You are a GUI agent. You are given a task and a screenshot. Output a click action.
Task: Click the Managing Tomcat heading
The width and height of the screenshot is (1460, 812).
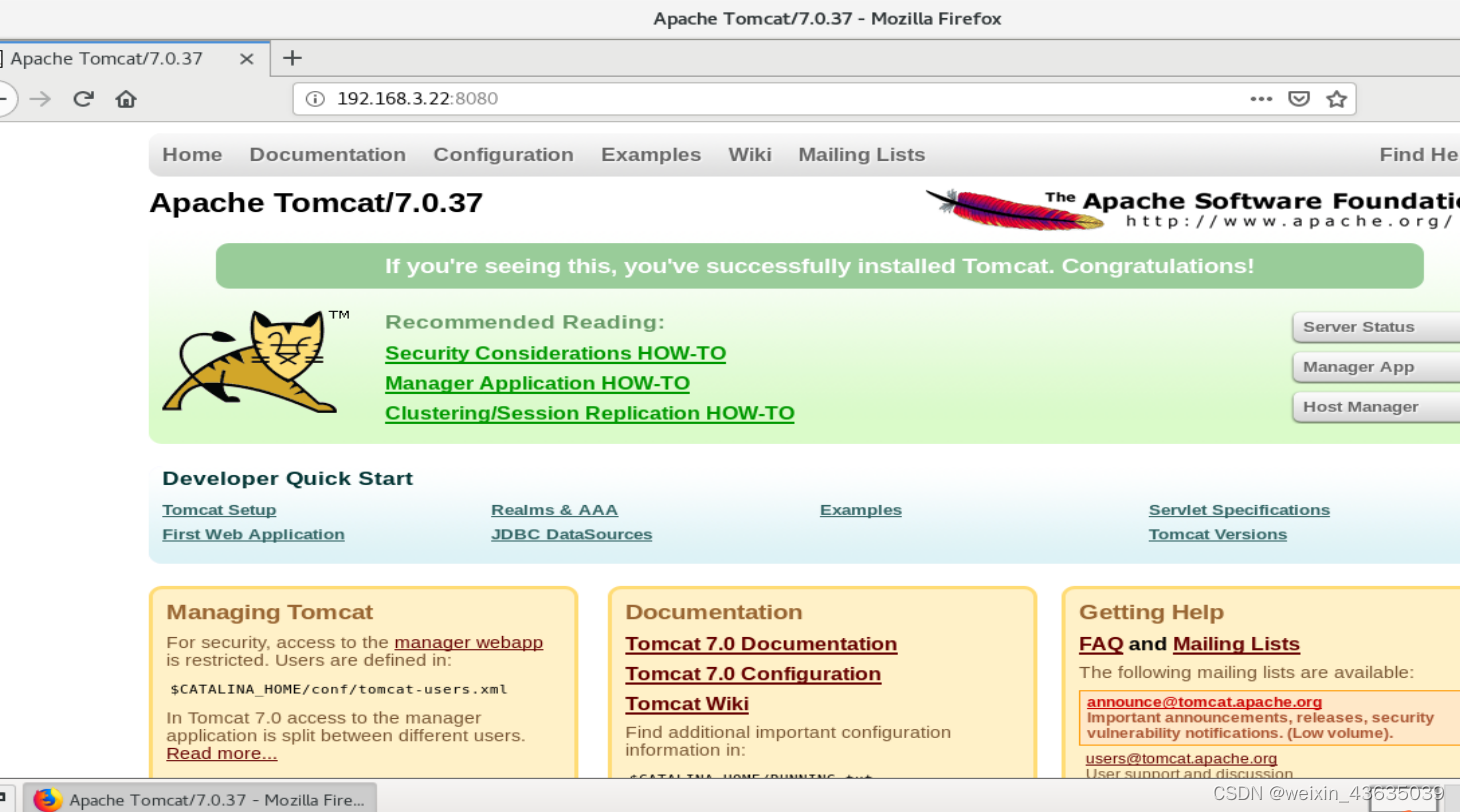click(270, 612)
